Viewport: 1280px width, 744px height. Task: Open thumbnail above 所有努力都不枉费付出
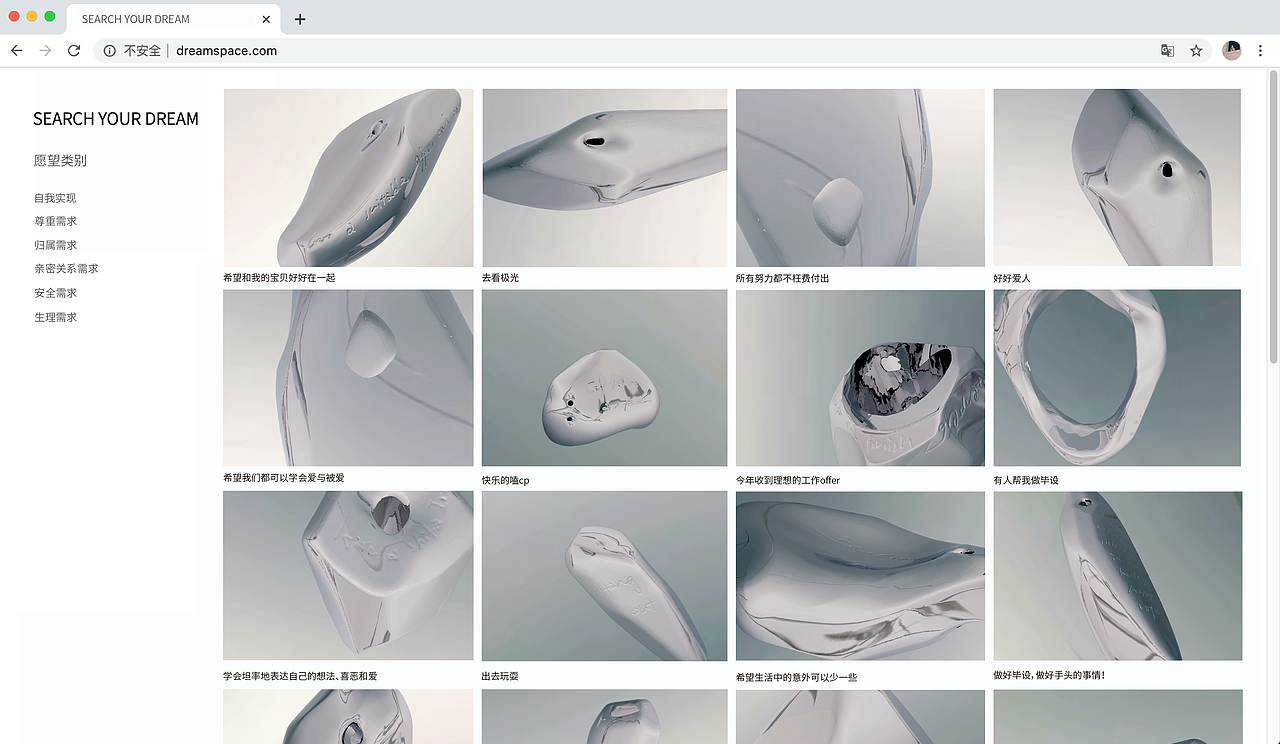click(x=860, y=178)
